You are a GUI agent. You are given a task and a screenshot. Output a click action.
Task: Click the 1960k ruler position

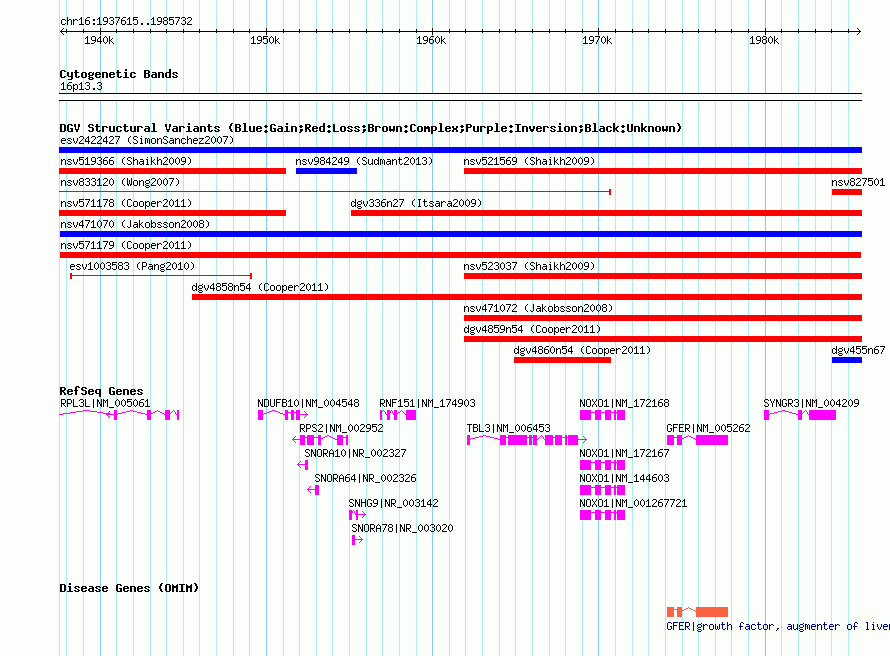pyautogui.click(x=431, y=40)
